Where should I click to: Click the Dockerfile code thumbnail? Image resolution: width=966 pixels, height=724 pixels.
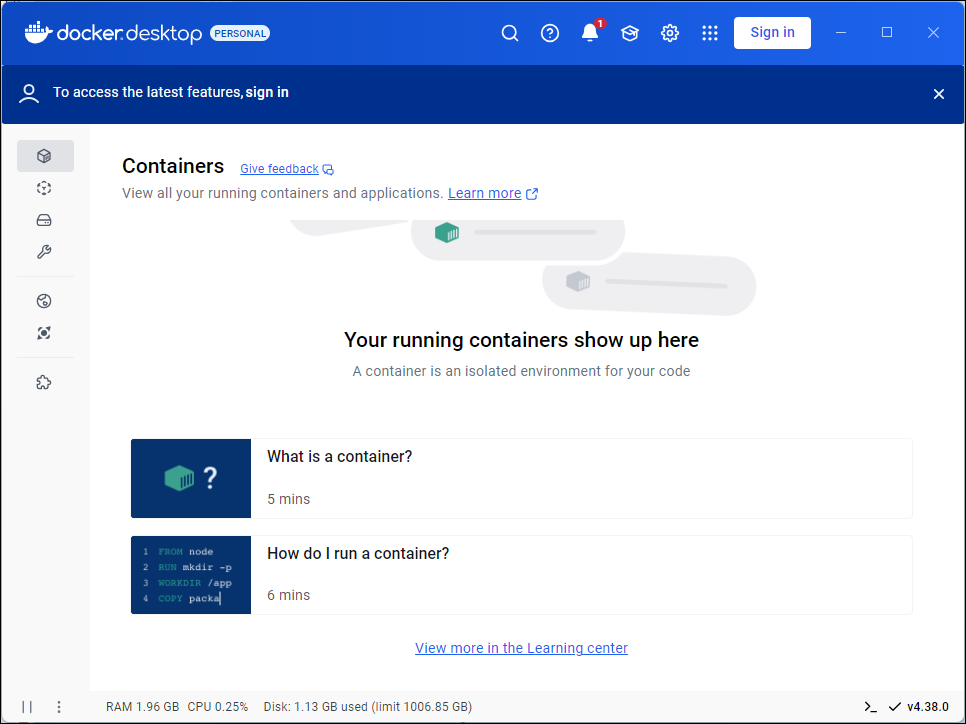click(x=191, y=575)
